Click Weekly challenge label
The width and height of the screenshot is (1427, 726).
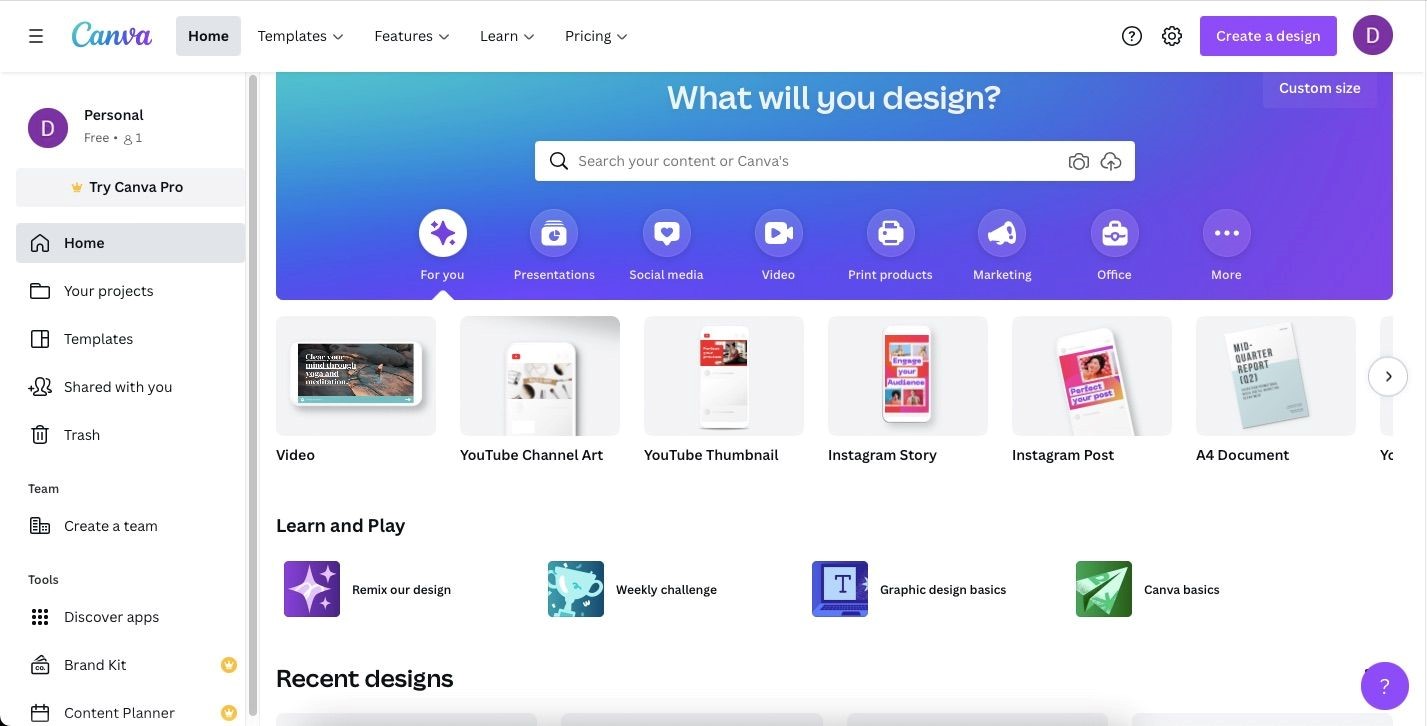coord(666,590)
